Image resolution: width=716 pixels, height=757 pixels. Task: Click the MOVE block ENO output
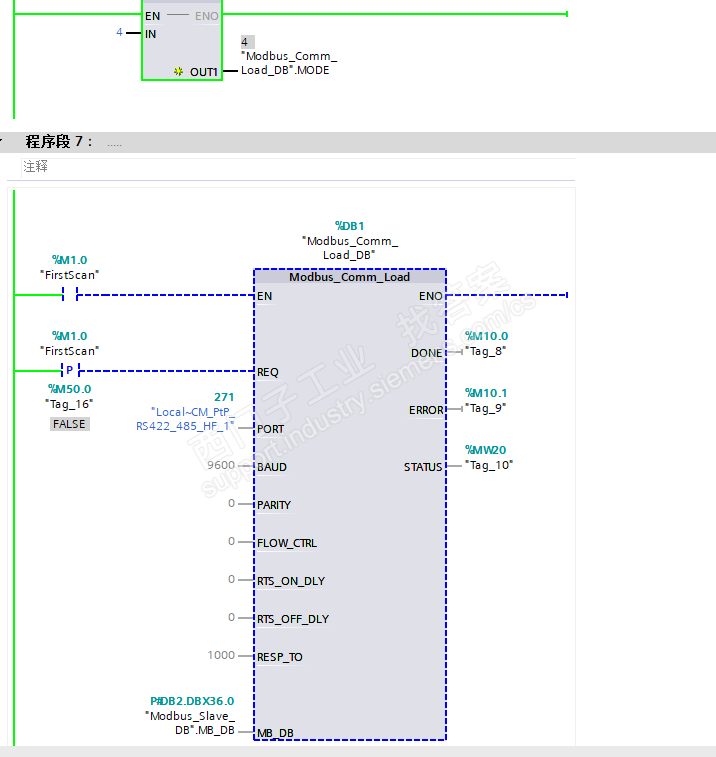click(x=207, y=16)
